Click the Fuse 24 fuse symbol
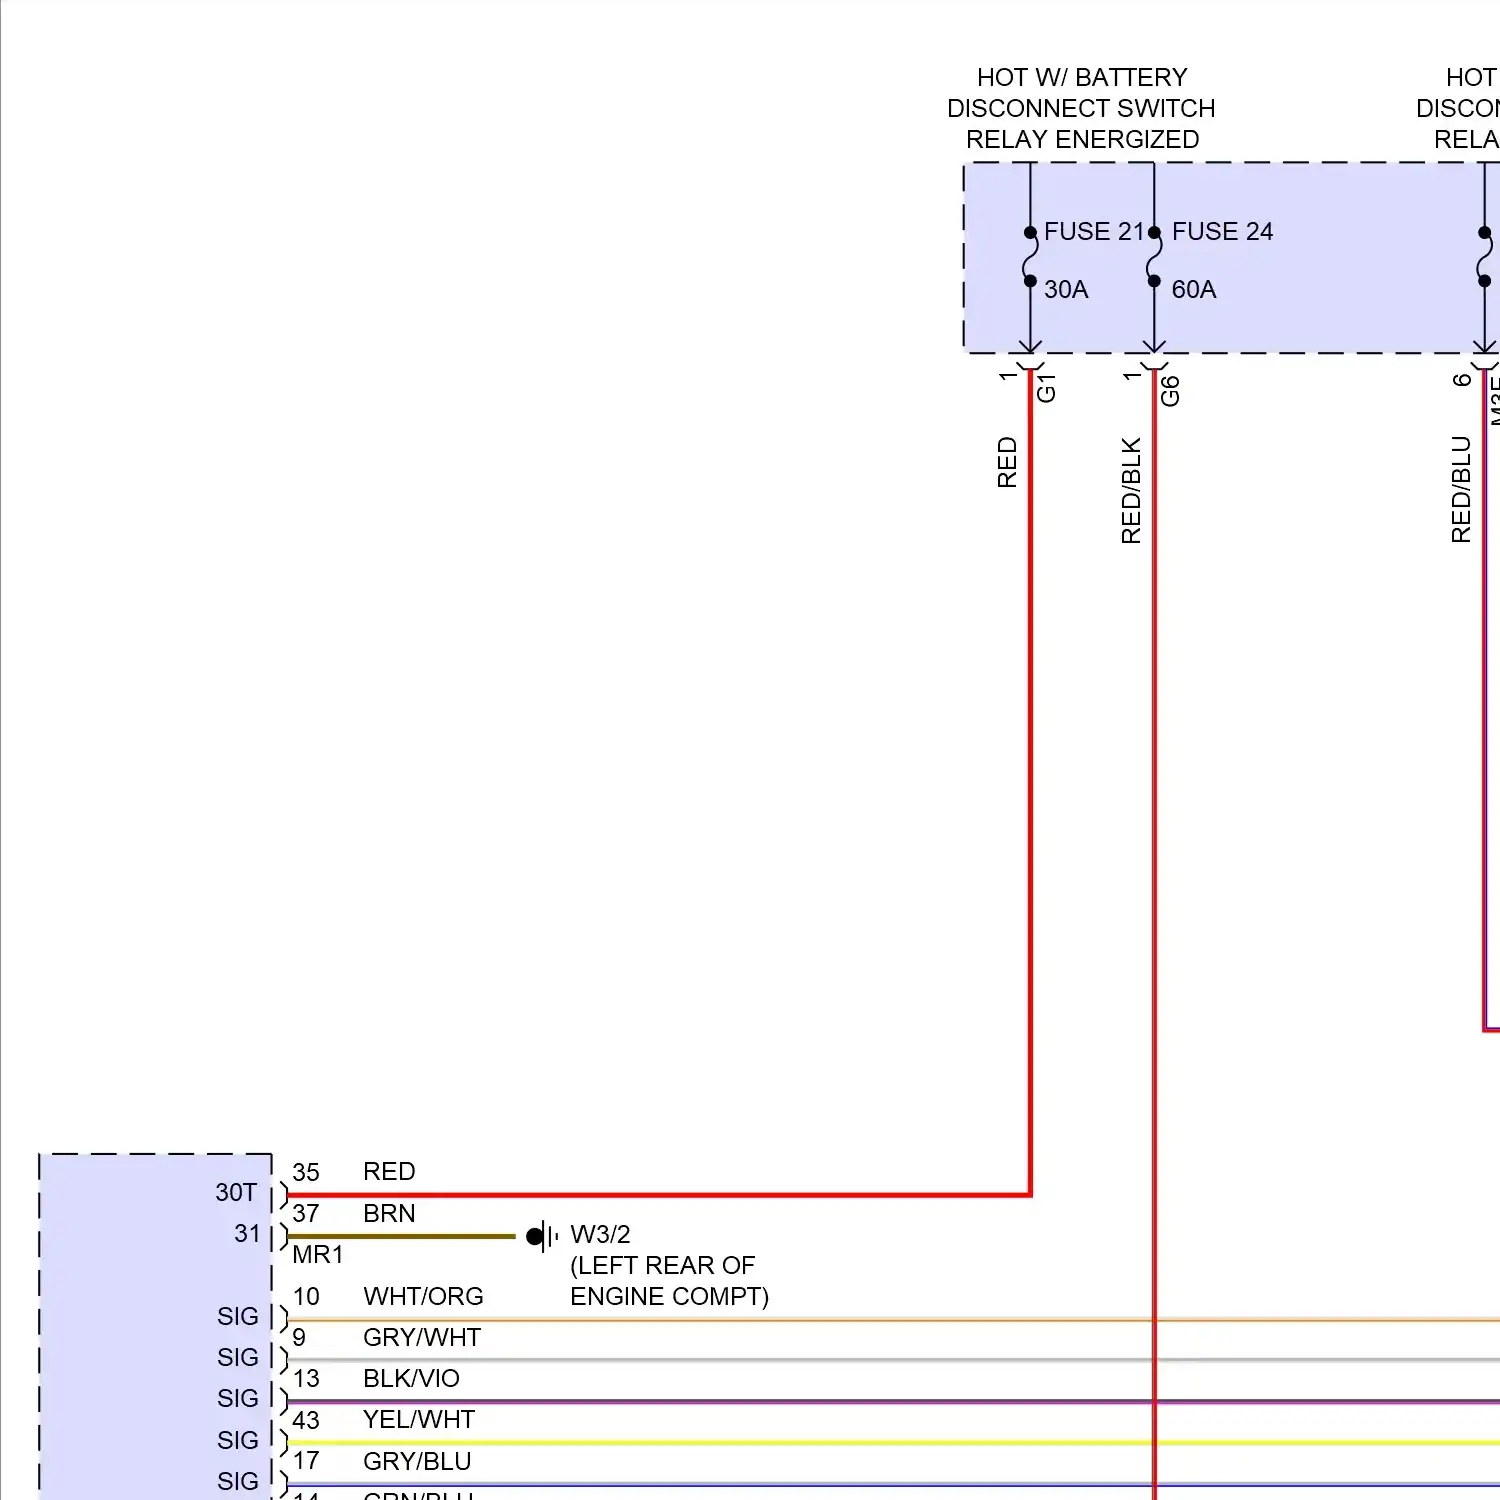The image size is (1500, 1500). coord(1154,257)
